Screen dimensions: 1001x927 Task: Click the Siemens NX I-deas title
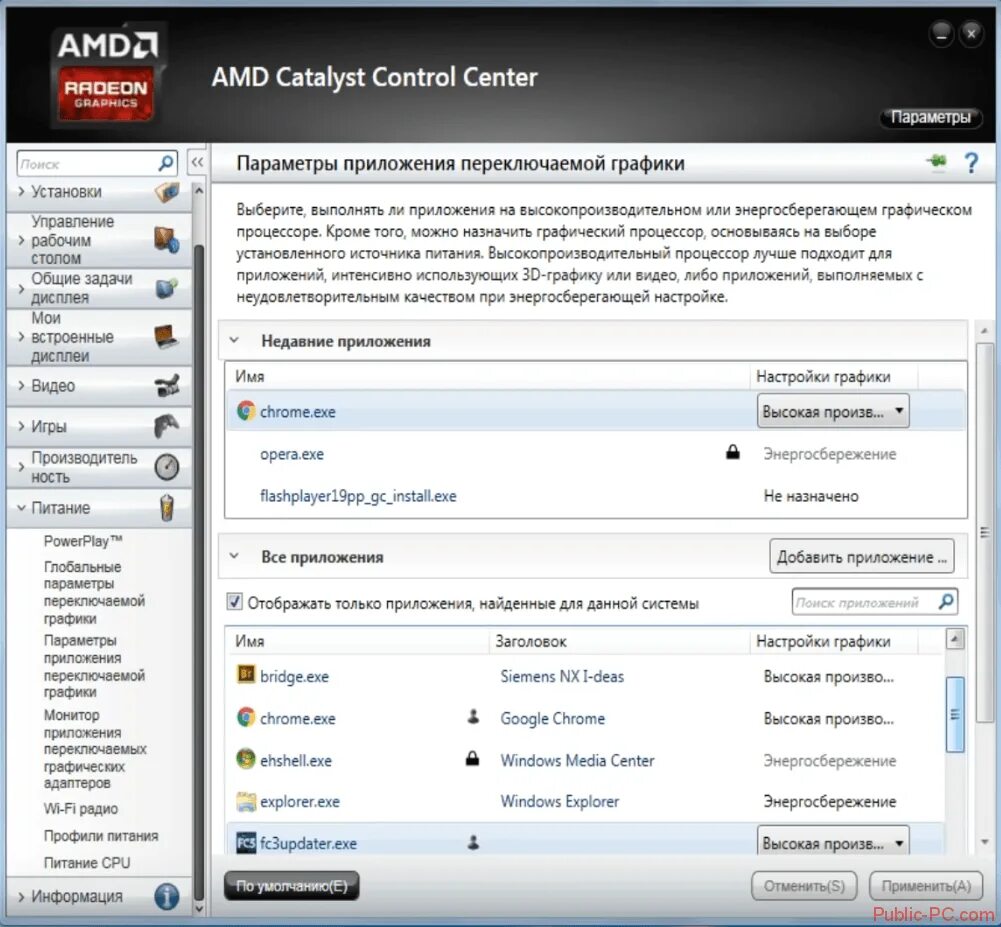(562, 676)
